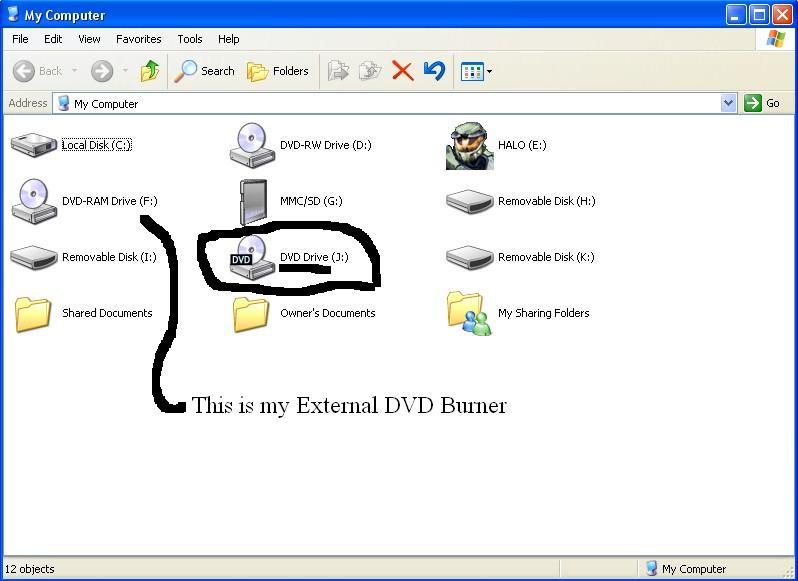The width and height of the screenshot is (798, 581).
Task: Click 'My Computer' in the status bar
Action: click(694, 569)
